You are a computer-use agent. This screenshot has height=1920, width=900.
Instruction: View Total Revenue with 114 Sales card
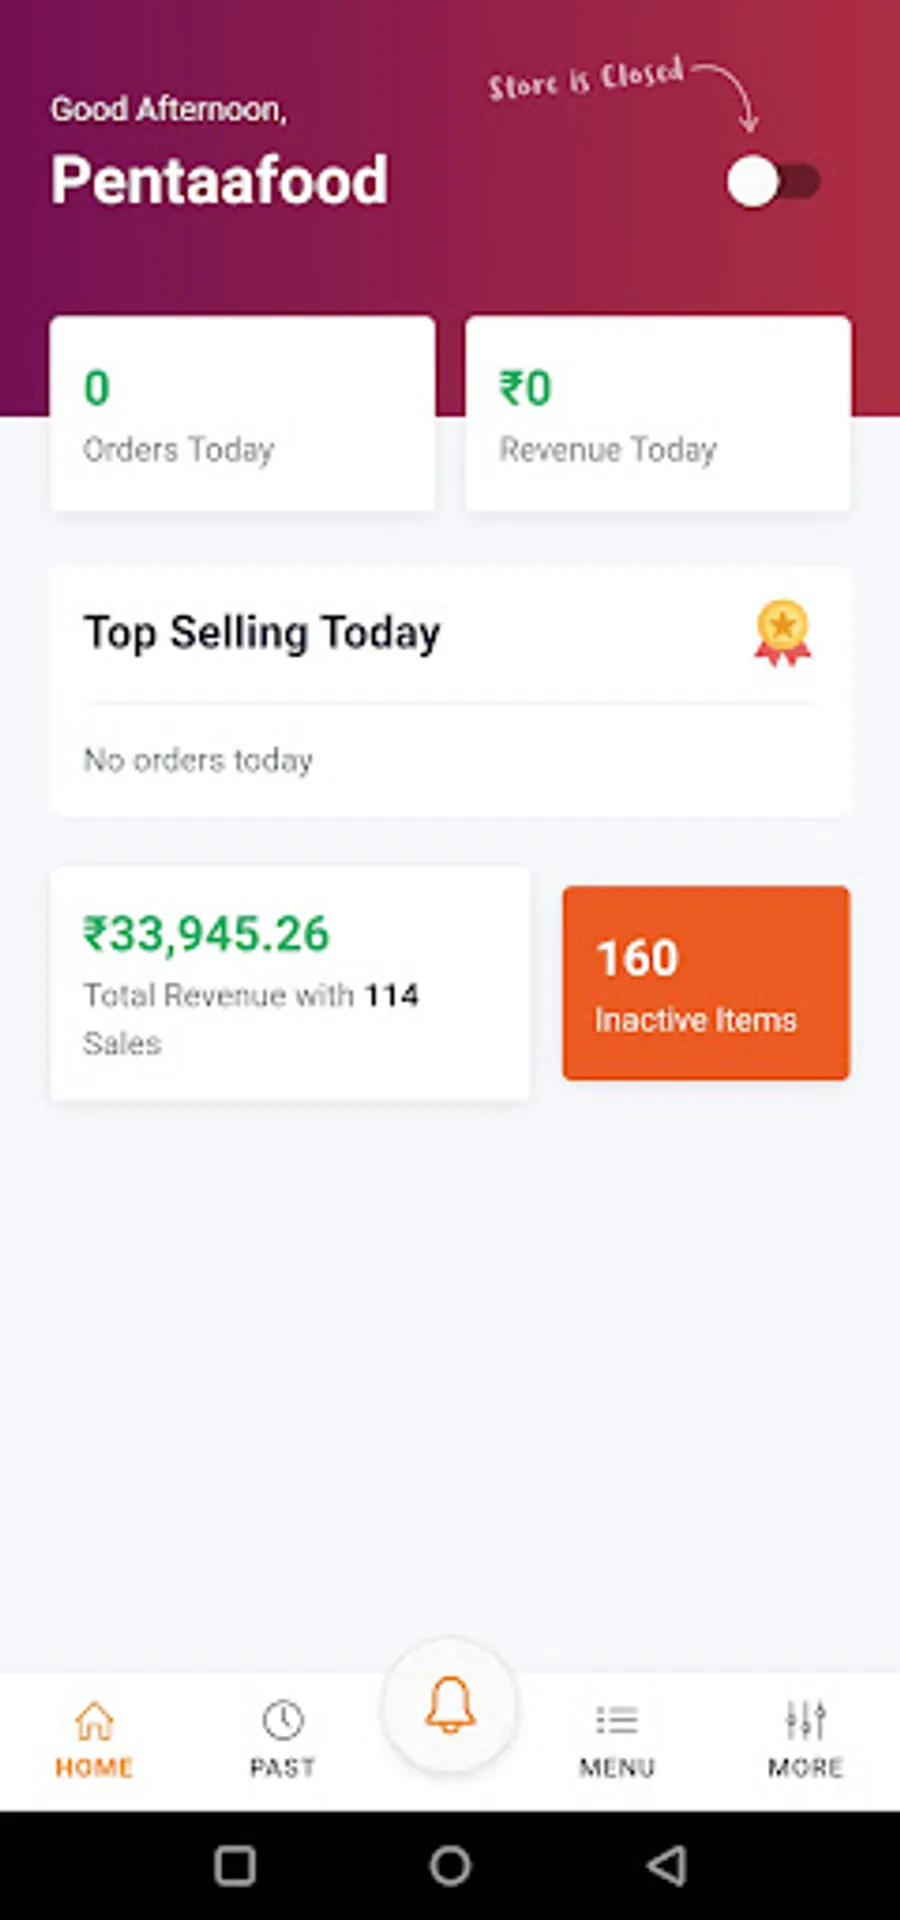290,984
